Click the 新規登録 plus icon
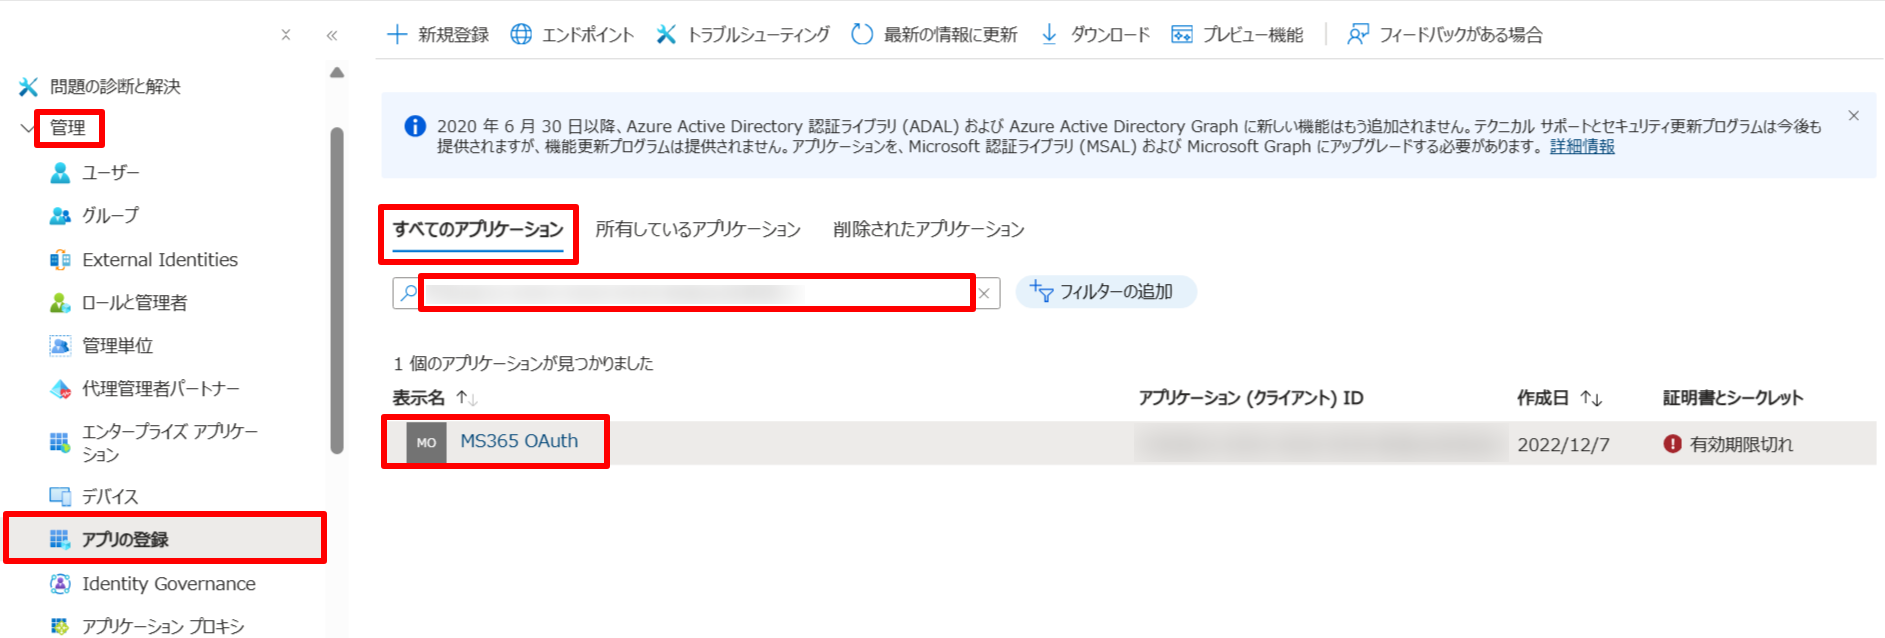 click(x=397, y=34)
